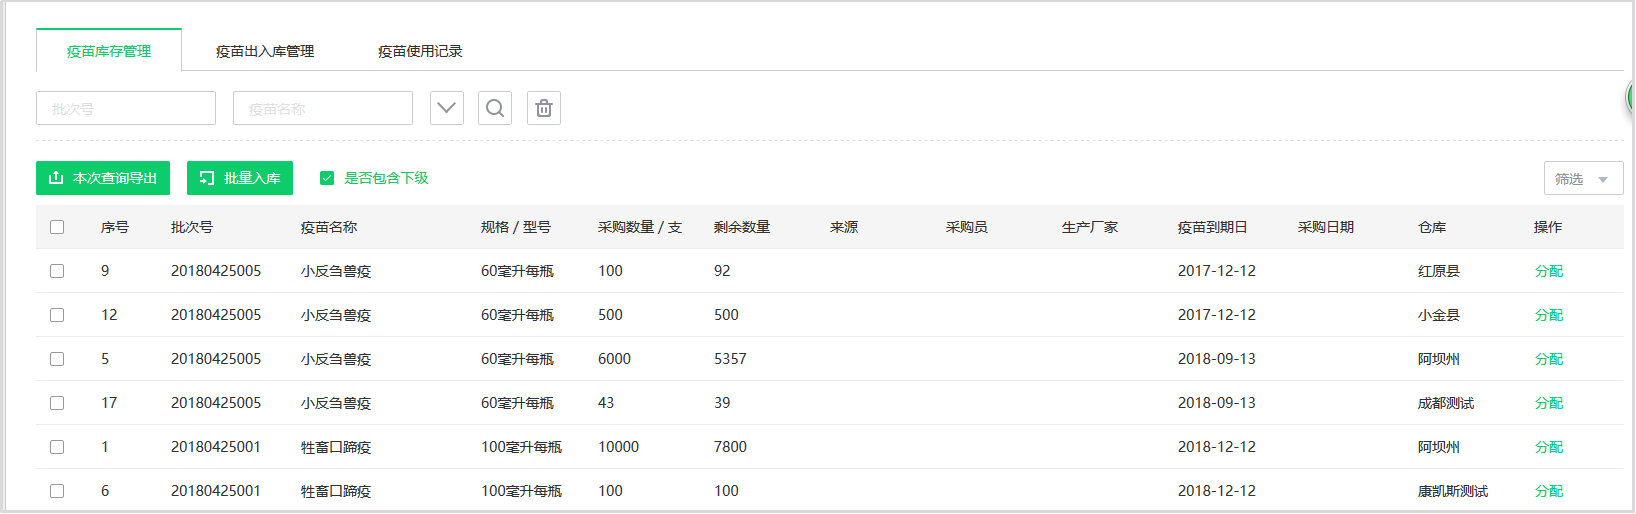This screenshot has height=514, width=1636.
Task: Click purchase quantity cell 6000
Action: coord(614,359)
